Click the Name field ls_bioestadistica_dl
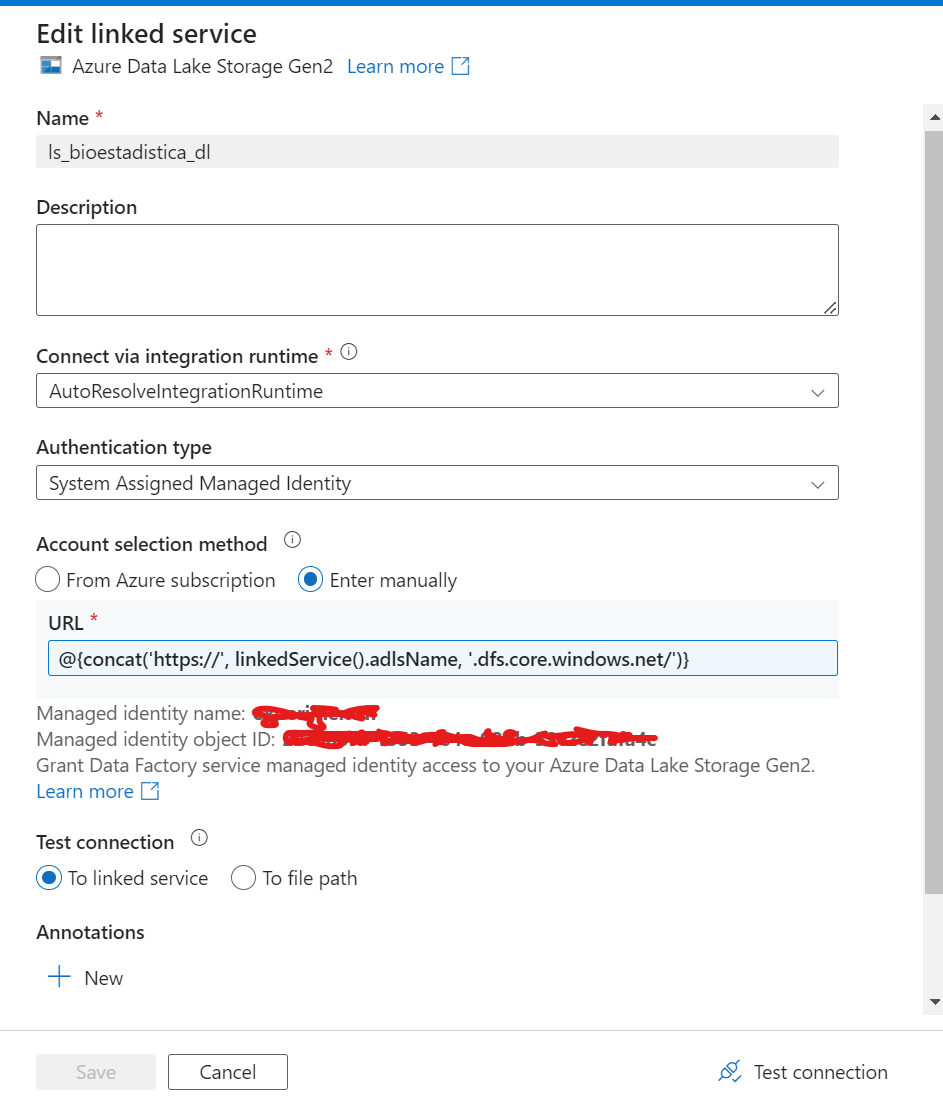943x1108 pixels. 437,152
